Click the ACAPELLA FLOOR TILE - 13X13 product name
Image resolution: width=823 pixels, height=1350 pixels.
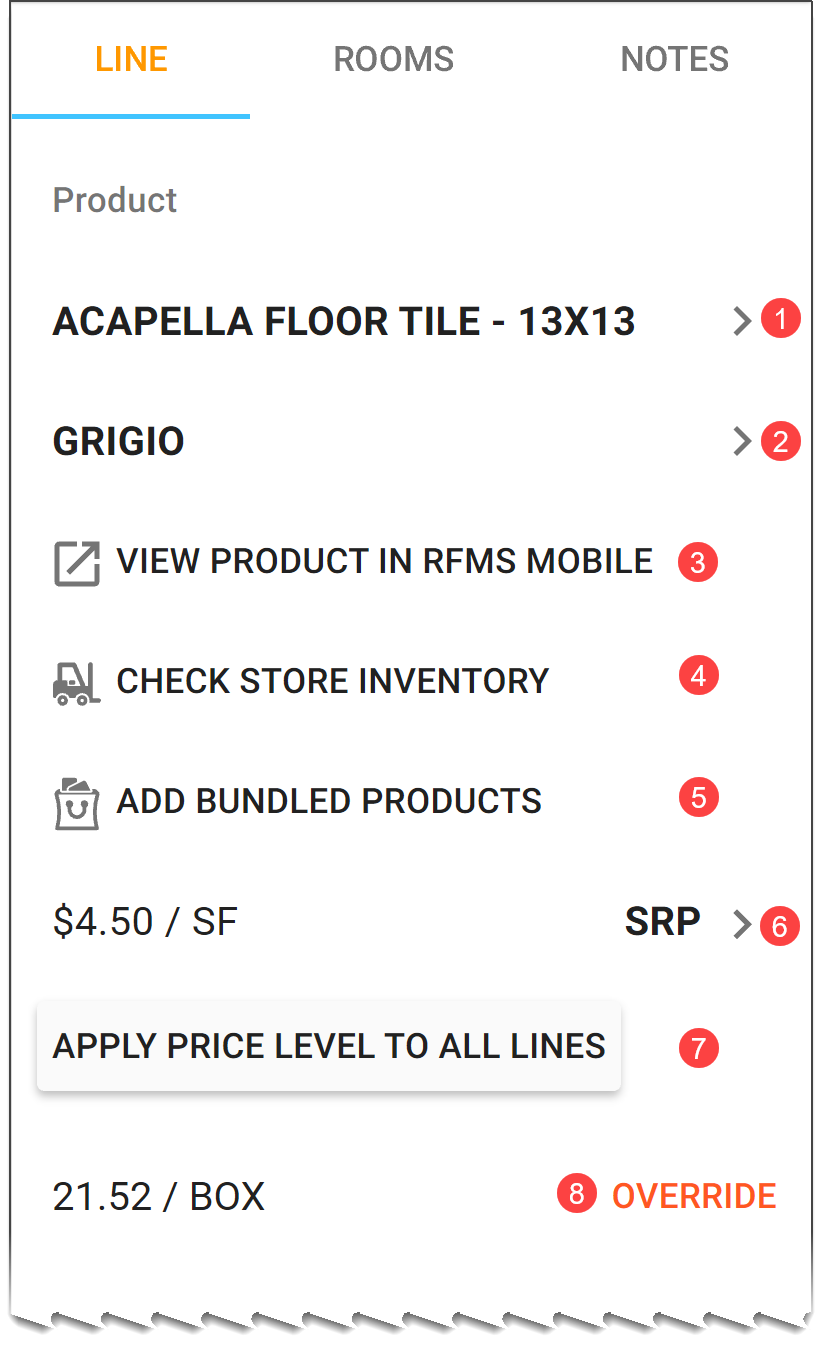(344, 322)
